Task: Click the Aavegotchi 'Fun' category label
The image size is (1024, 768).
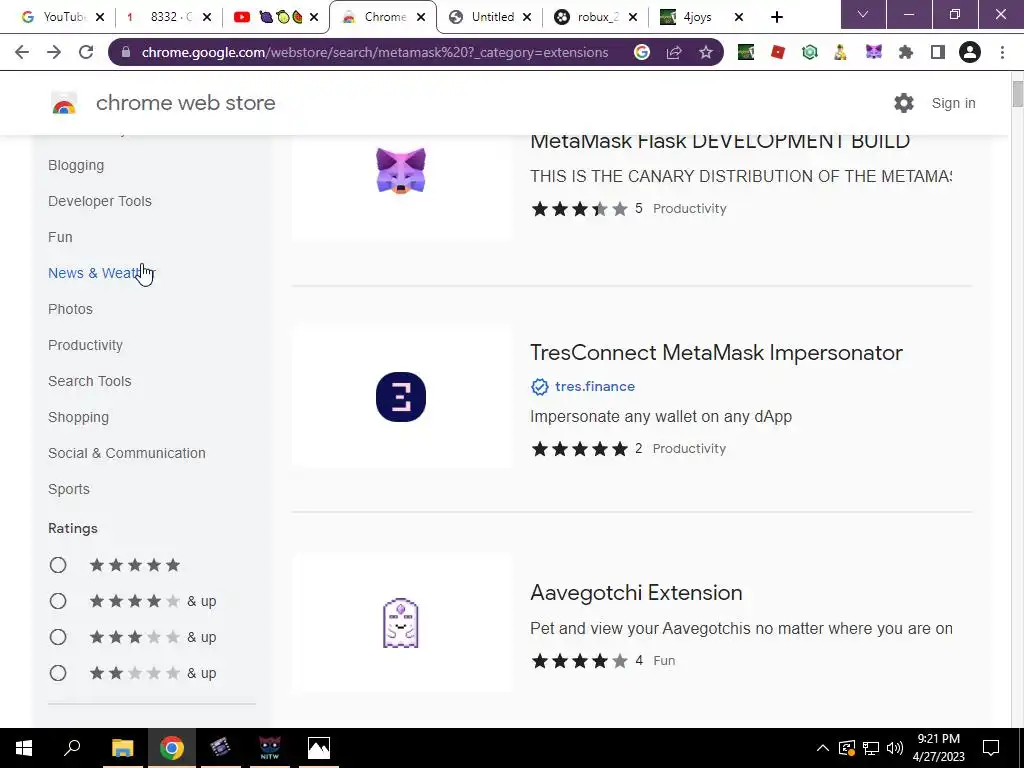Action: pos(664,660)
